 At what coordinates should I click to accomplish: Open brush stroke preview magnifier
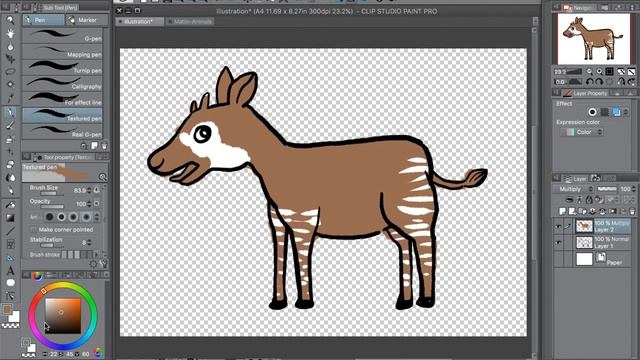103,177
